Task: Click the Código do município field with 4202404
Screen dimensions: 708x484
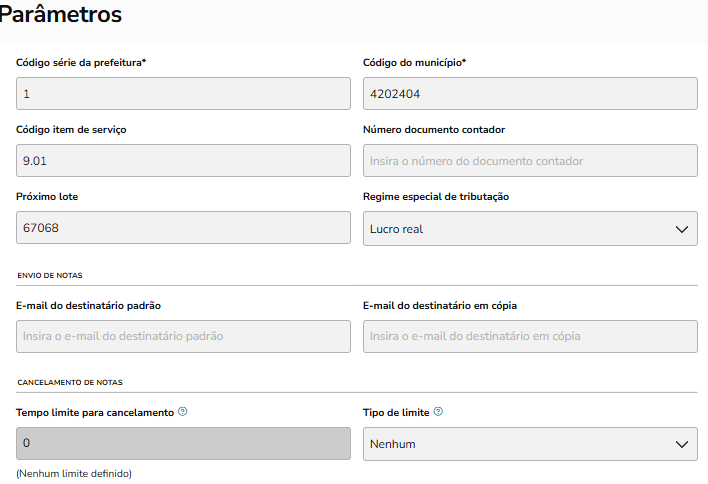Action: [x=529, y=93]
